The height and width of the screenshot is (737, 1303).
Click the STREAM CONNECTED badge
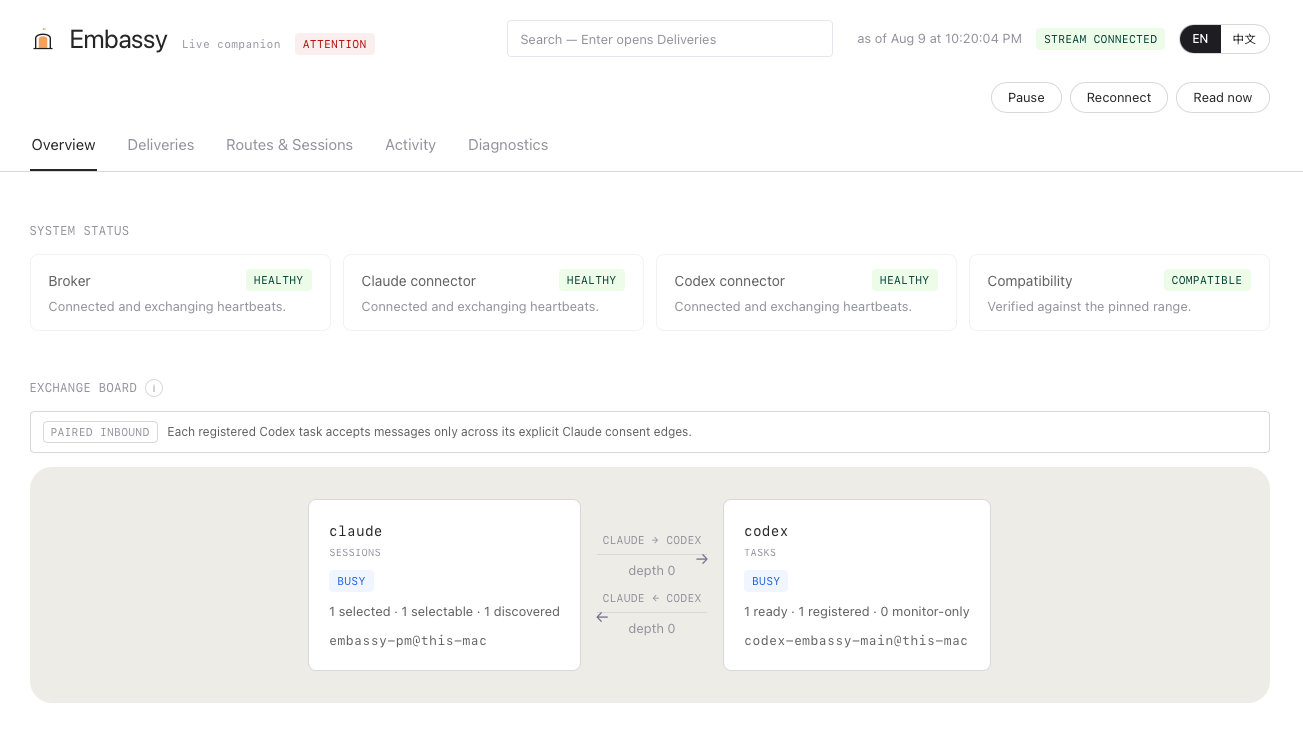click(1100, 39)
